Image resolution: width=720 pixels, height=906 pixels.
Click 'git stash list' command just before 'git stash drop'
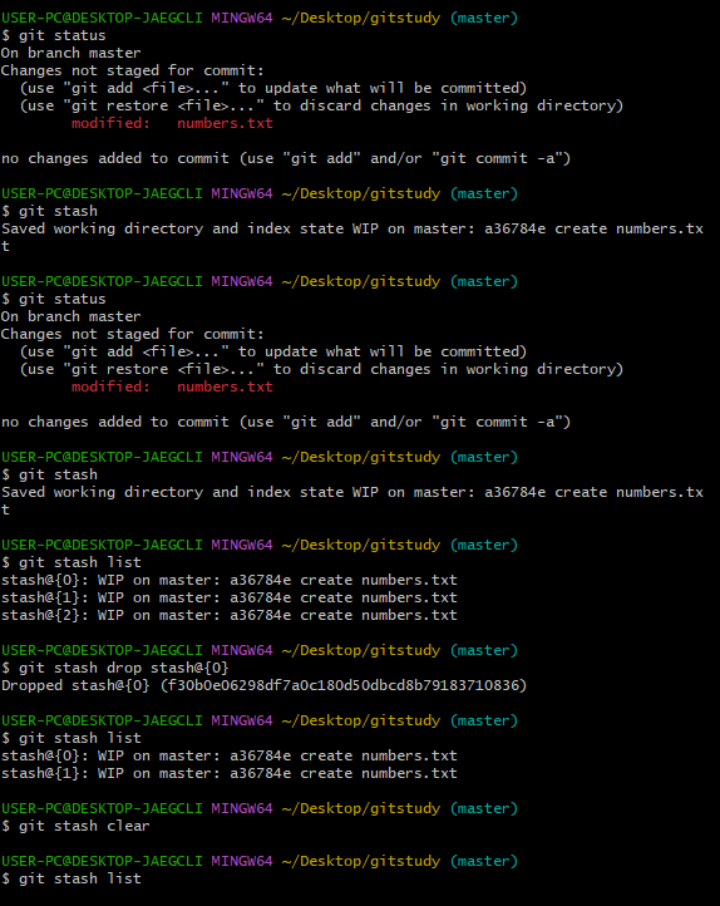click(71, 563)
